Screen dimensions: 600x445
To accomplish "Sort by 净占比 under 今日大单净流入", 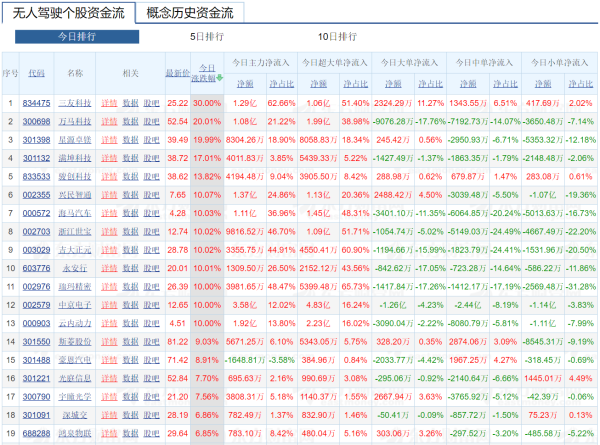I will click(x=430, y=83).
